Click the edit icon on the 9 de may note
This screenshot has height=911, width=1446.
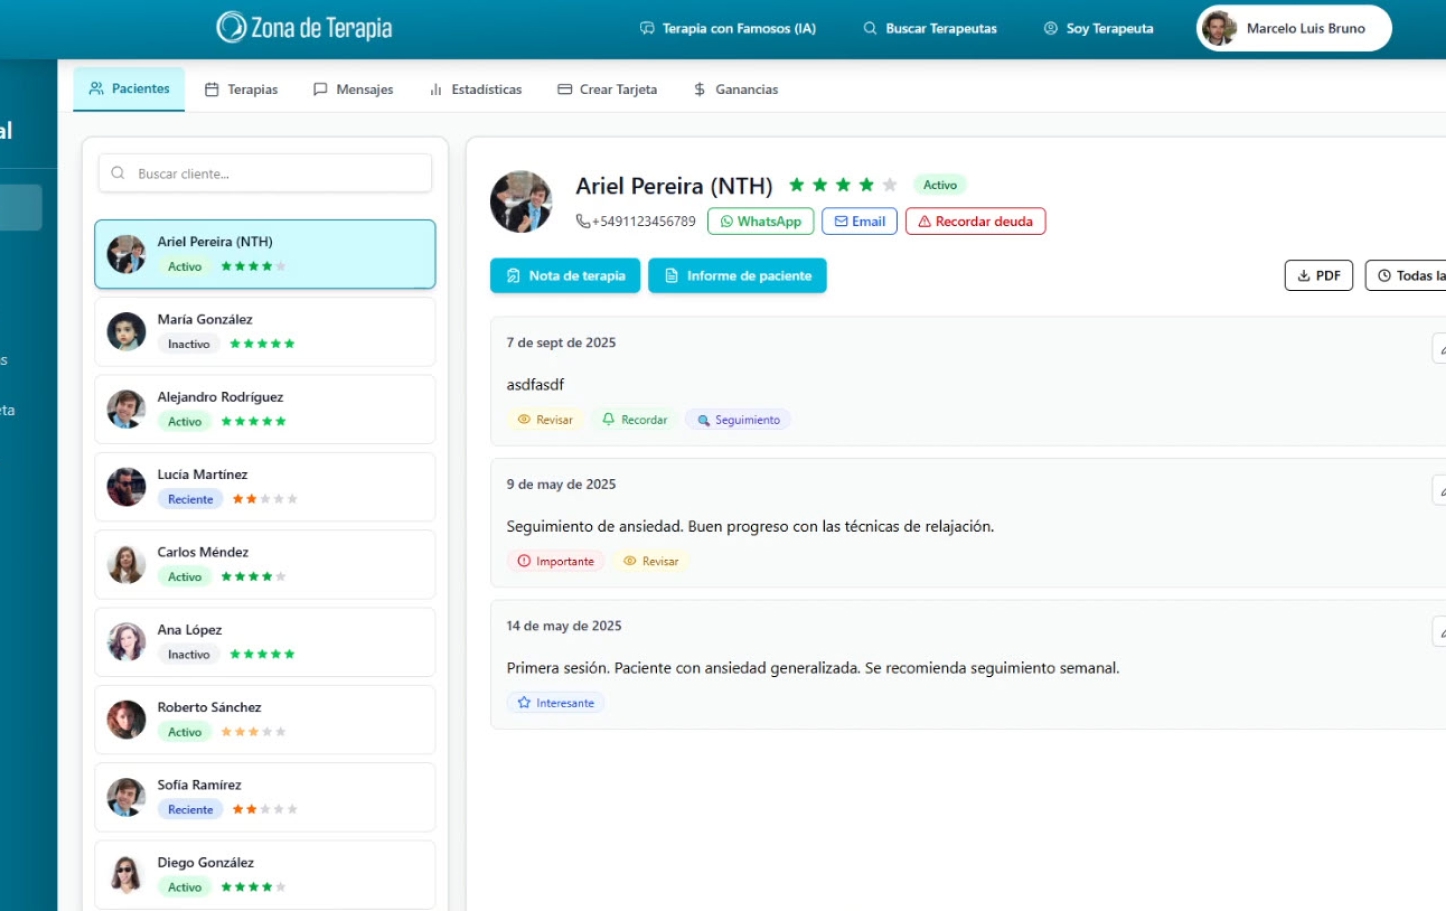(x=1440, y=490)
